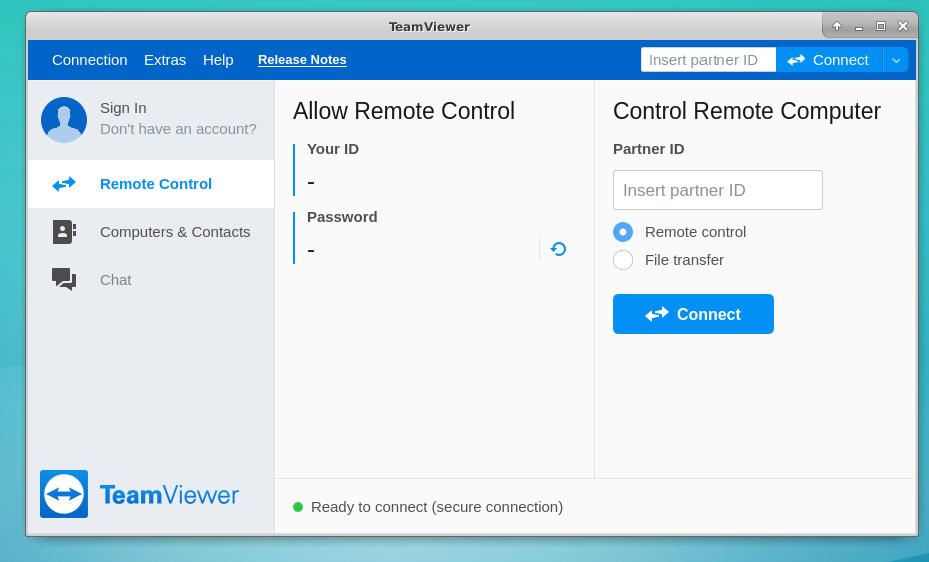929x562 pixels.
Task: Click "Don't have an account?" link
Action: (178, 129)
